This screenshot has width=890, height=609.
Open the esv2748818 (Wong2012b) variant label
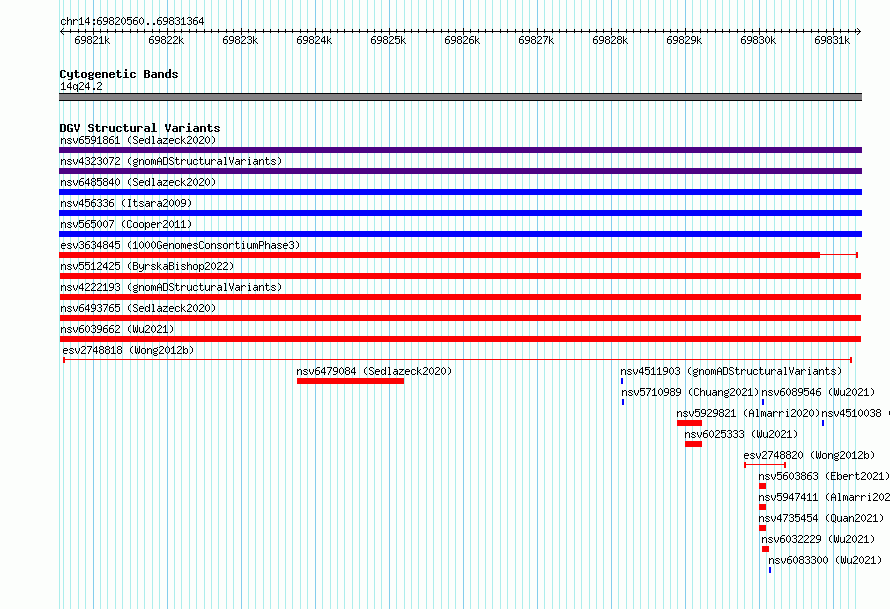pyautogui.click(x=128, y=350)
